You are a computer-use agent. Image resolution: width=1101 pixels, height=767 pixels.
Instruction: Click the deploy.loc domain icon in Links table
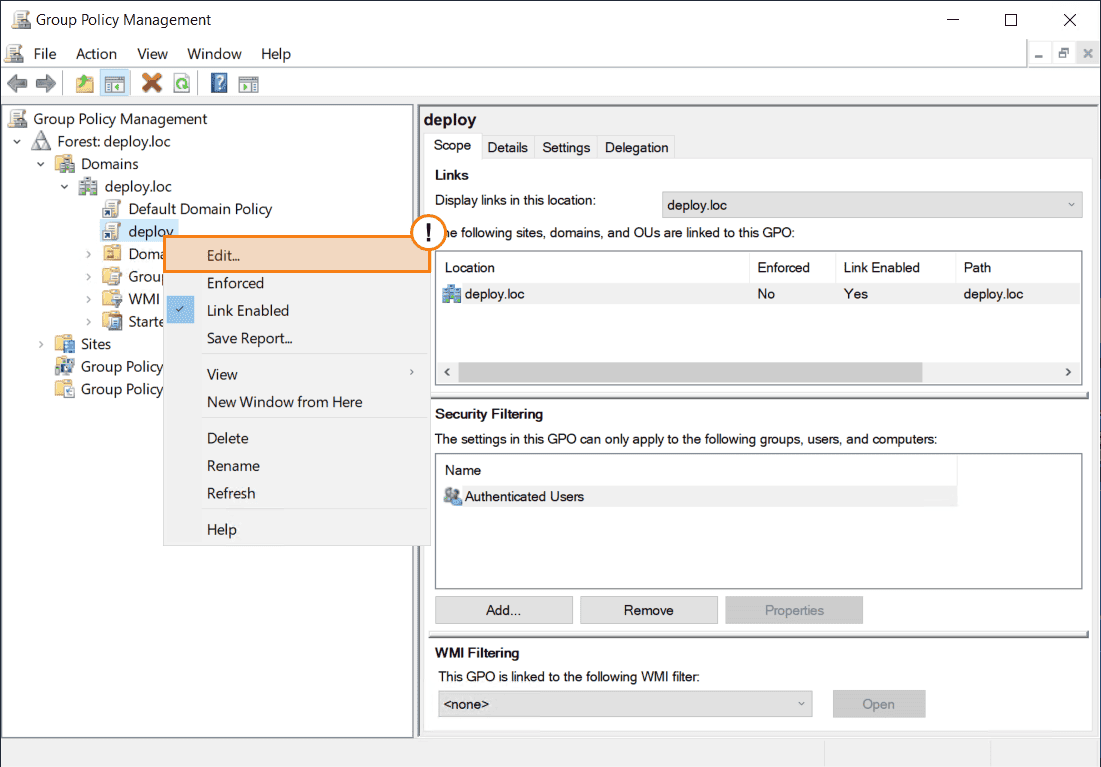[x=451, y=294]
